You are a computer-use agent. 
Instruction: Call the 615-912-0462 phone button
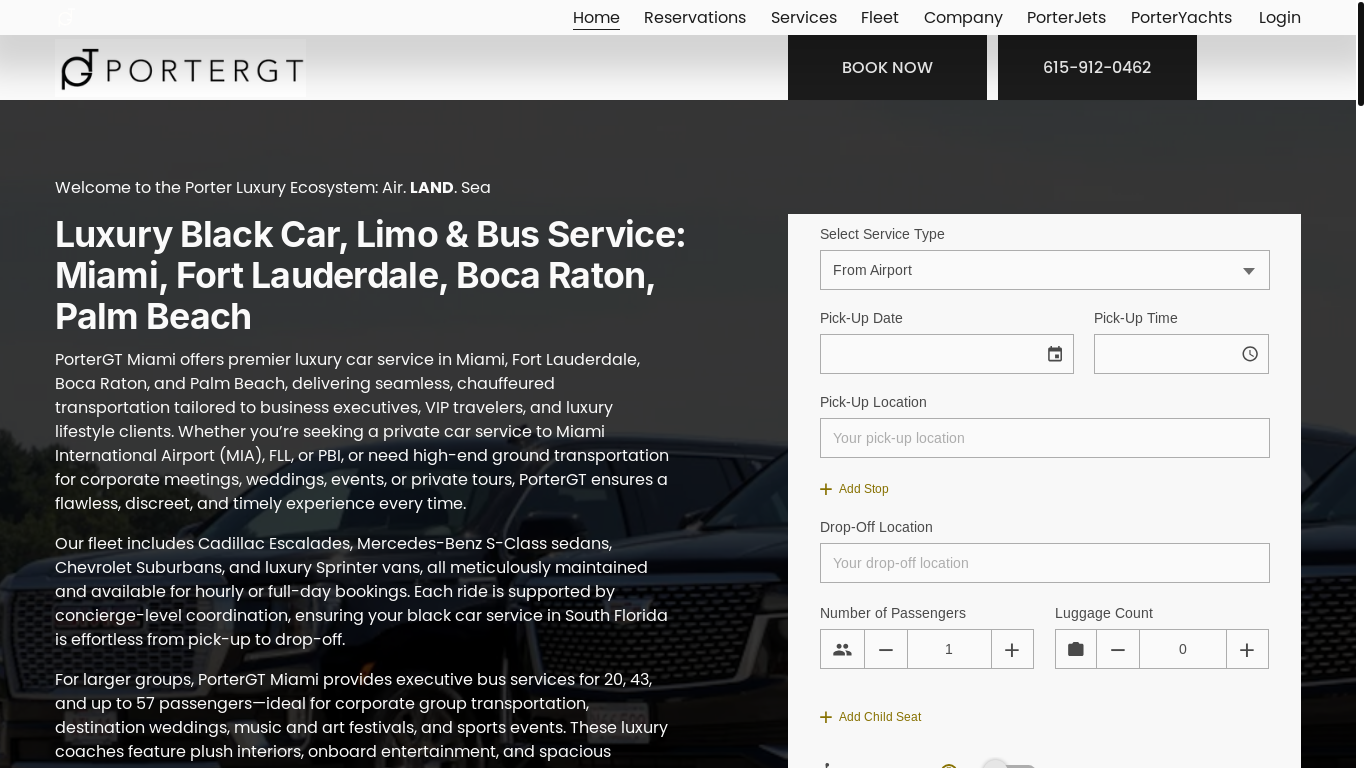pos(1097,67)
